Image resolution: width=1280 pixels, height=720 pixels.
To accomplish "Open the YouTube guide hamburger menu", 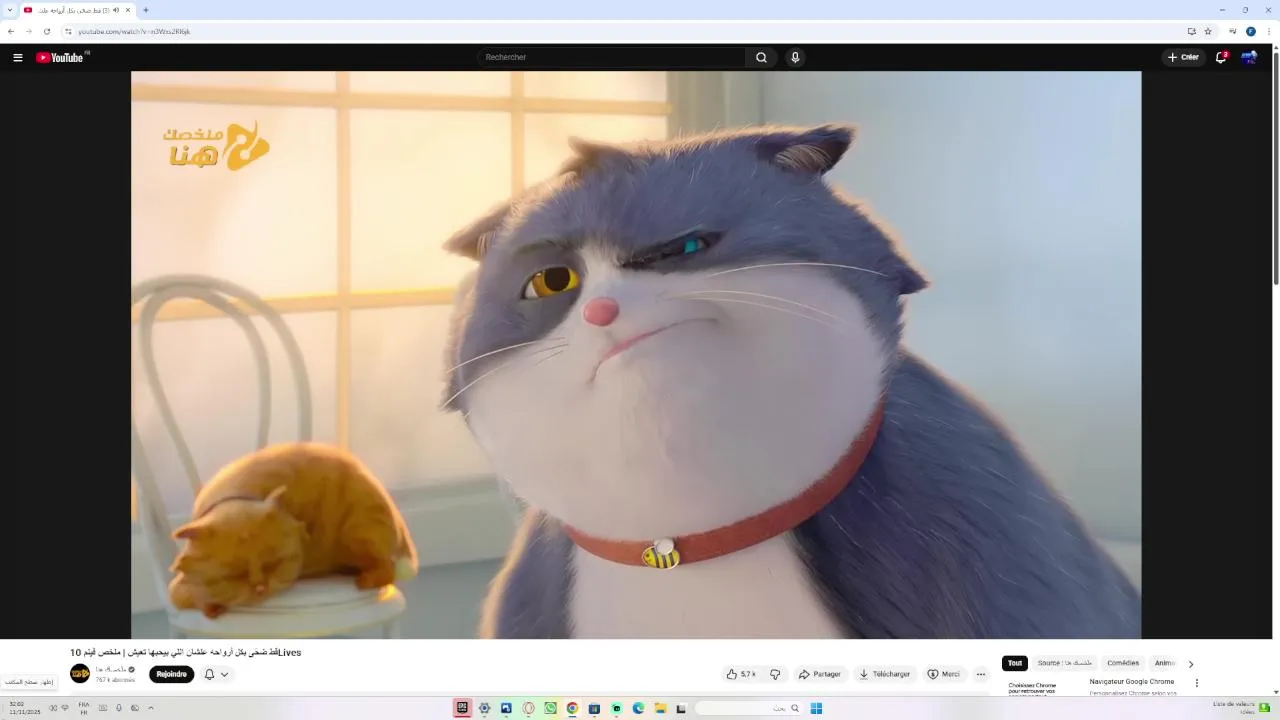I will coord(18,57).
